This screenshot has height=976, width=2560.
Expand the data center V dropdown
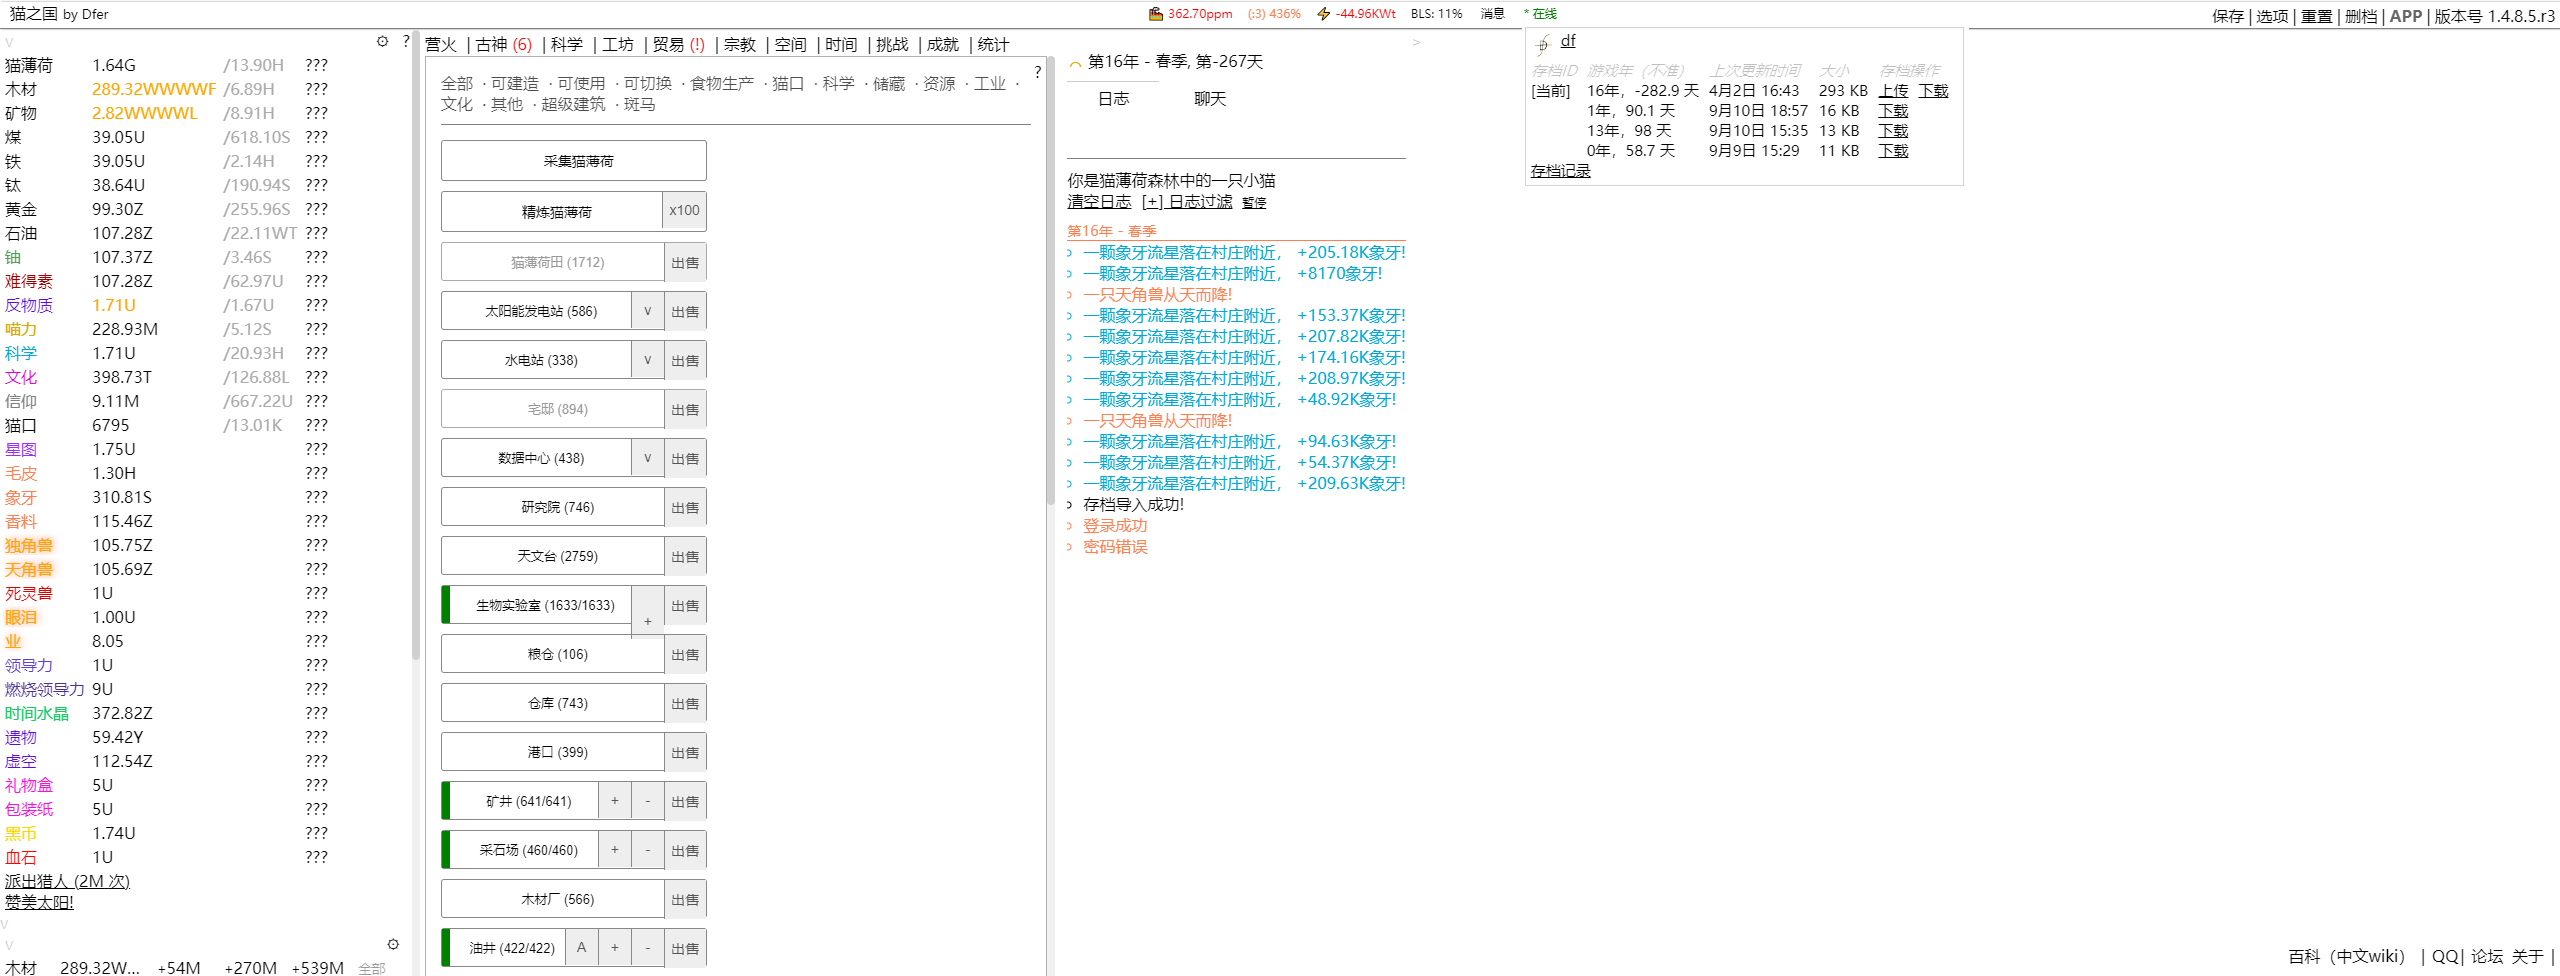pos(647,458)
